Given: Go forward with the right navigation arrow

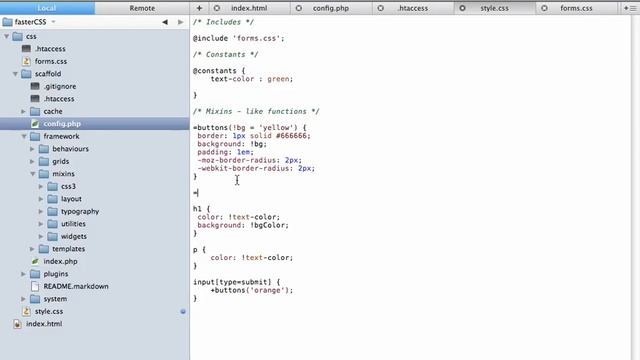Looking at the screenshot, I should [180, 22].
